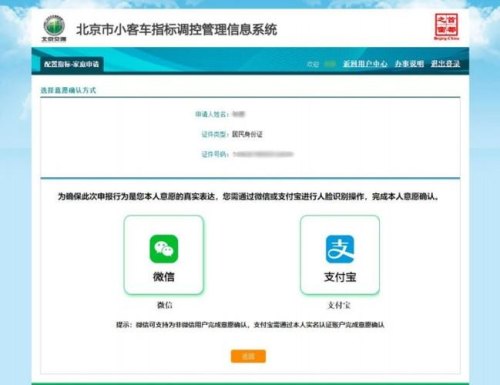
Task: Open the 配置指标-家庭申请 tab
Action: 71,64
